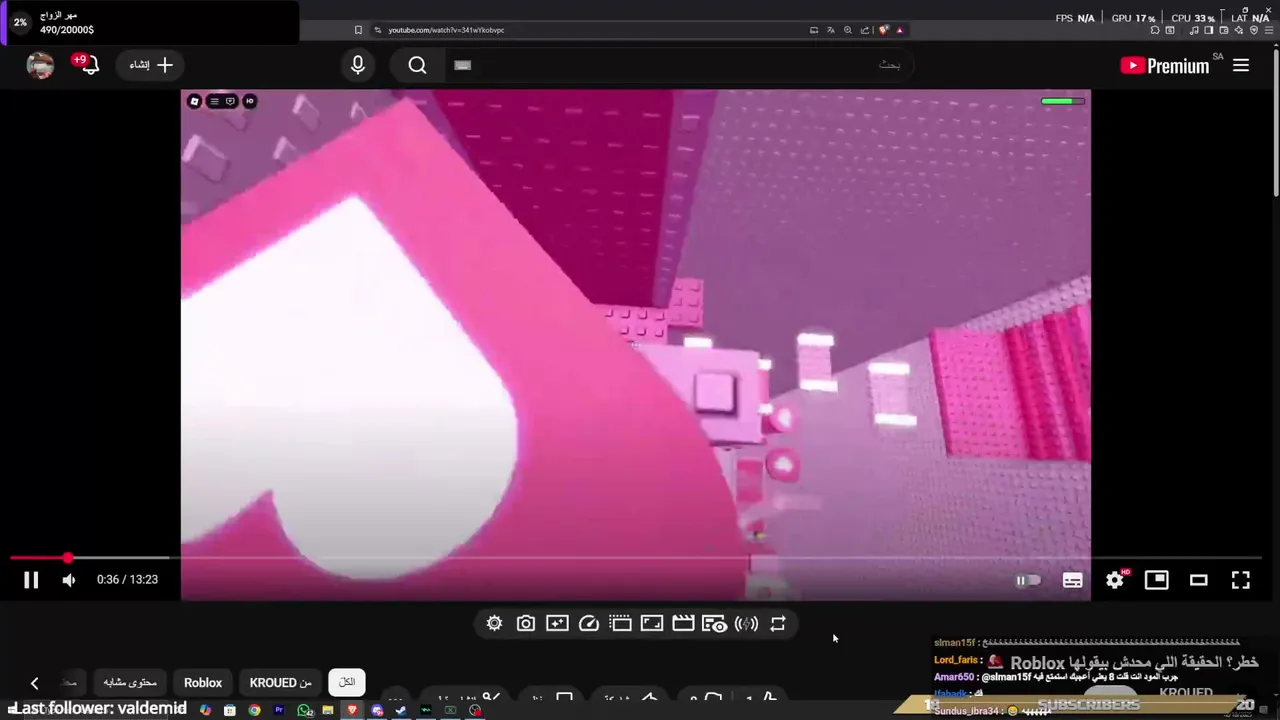The image size is (1280, 720).
Task: Open the share icon in address bar
Action: click(x=865, y=30)
